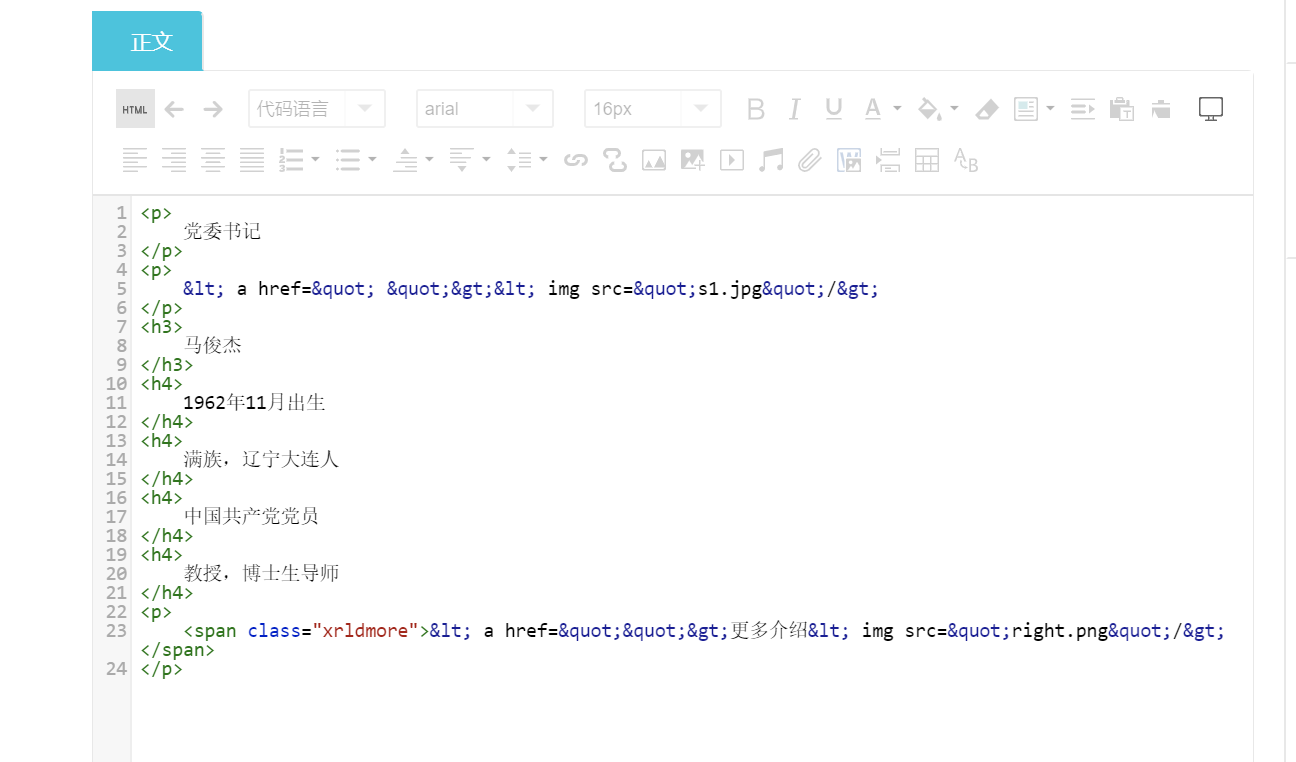
Task: Open the 代码语言 code language dropdown
Action: pyautogui.click(x=317, y=109)
